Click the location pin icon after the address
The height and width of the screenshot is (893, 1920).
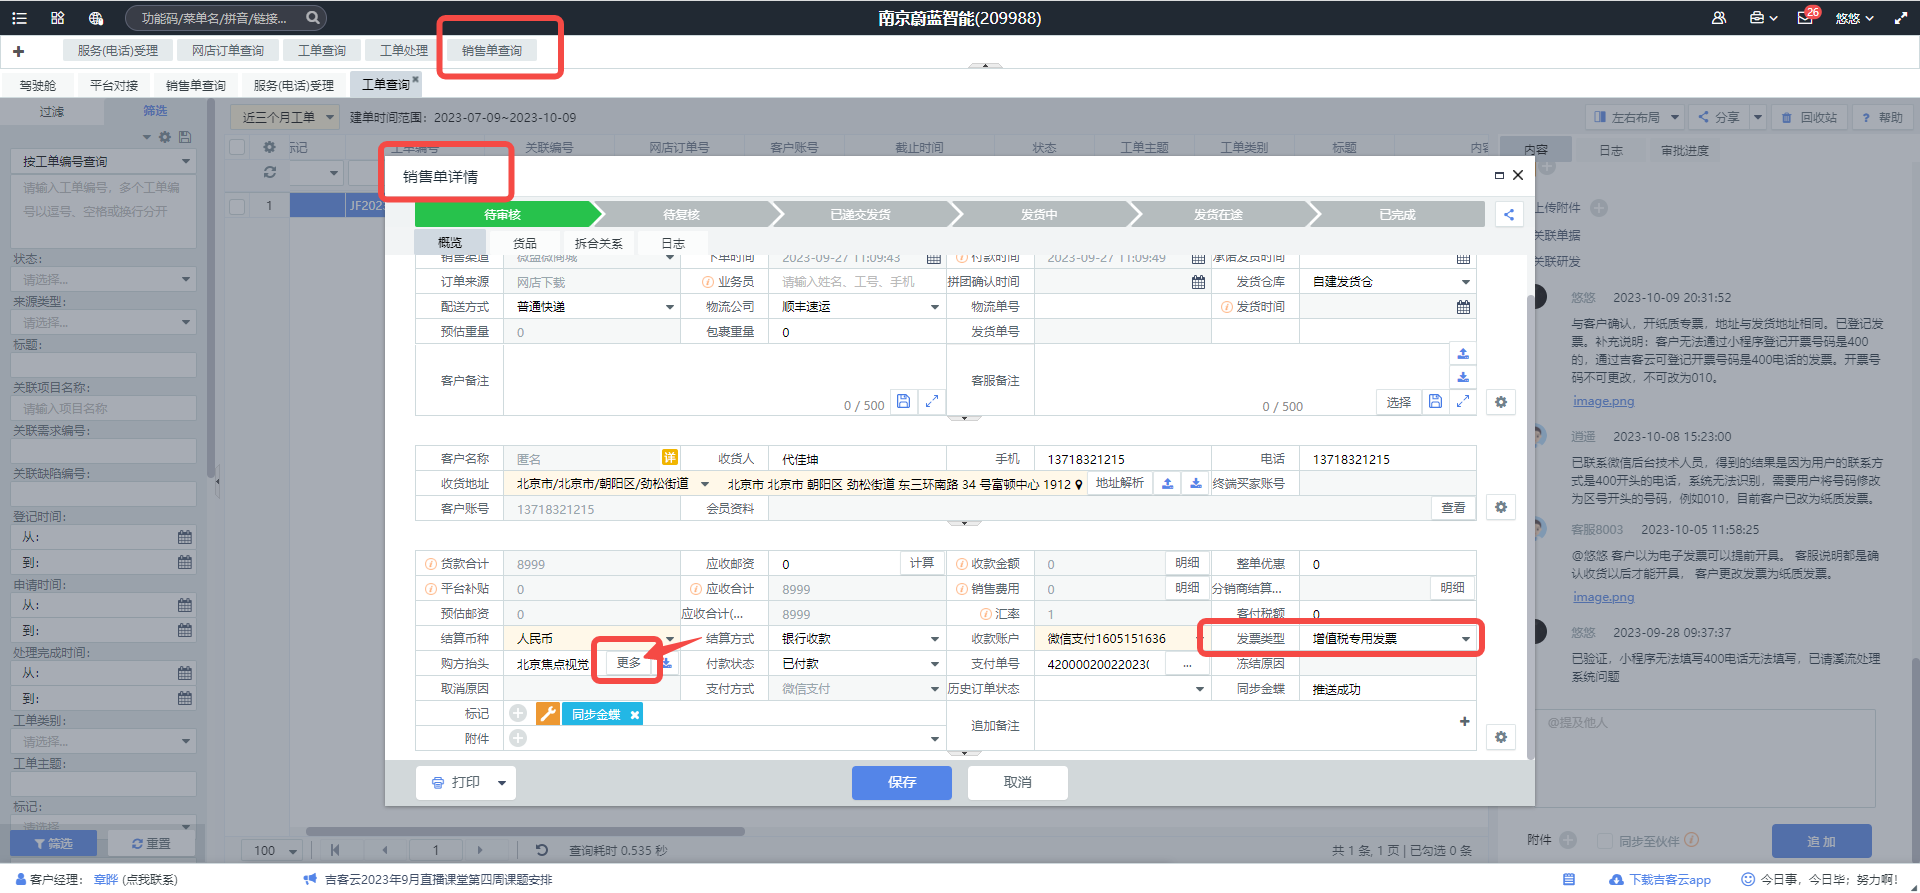tap(1079, 485)
